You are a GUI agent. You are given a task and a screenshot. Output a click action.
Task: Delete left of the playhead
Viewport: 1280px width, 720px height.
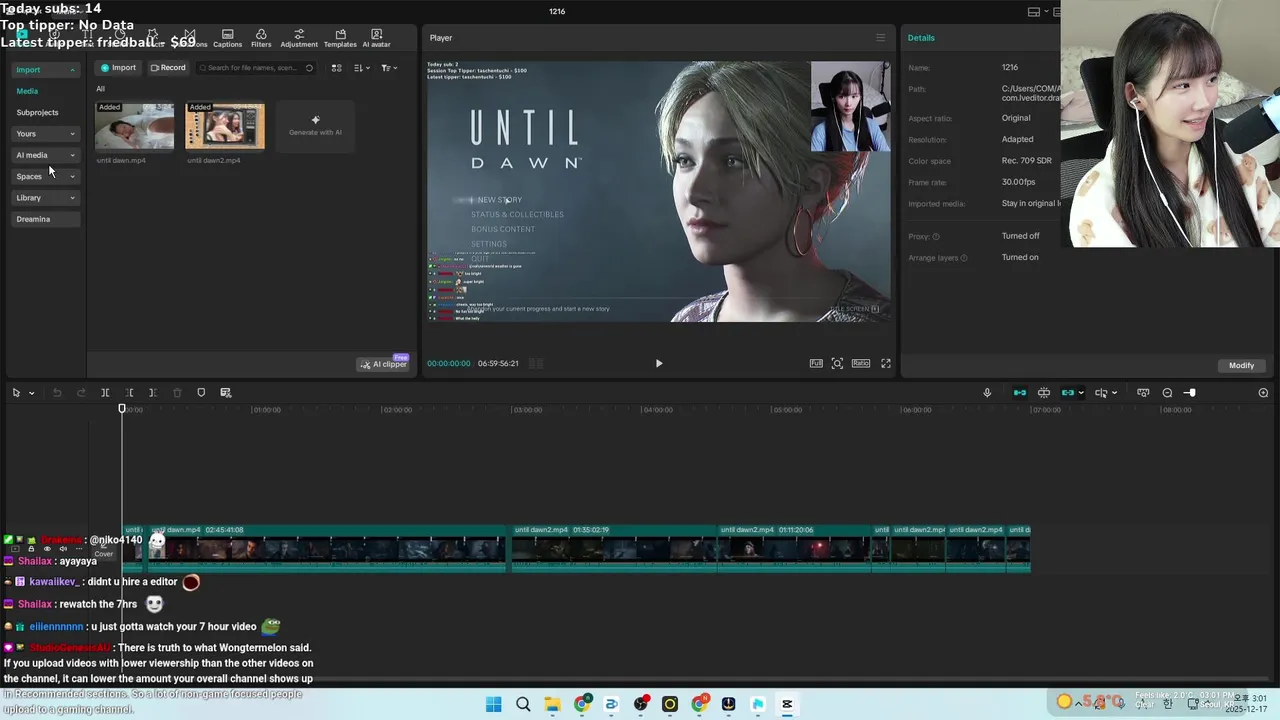[x=129, y=393]
